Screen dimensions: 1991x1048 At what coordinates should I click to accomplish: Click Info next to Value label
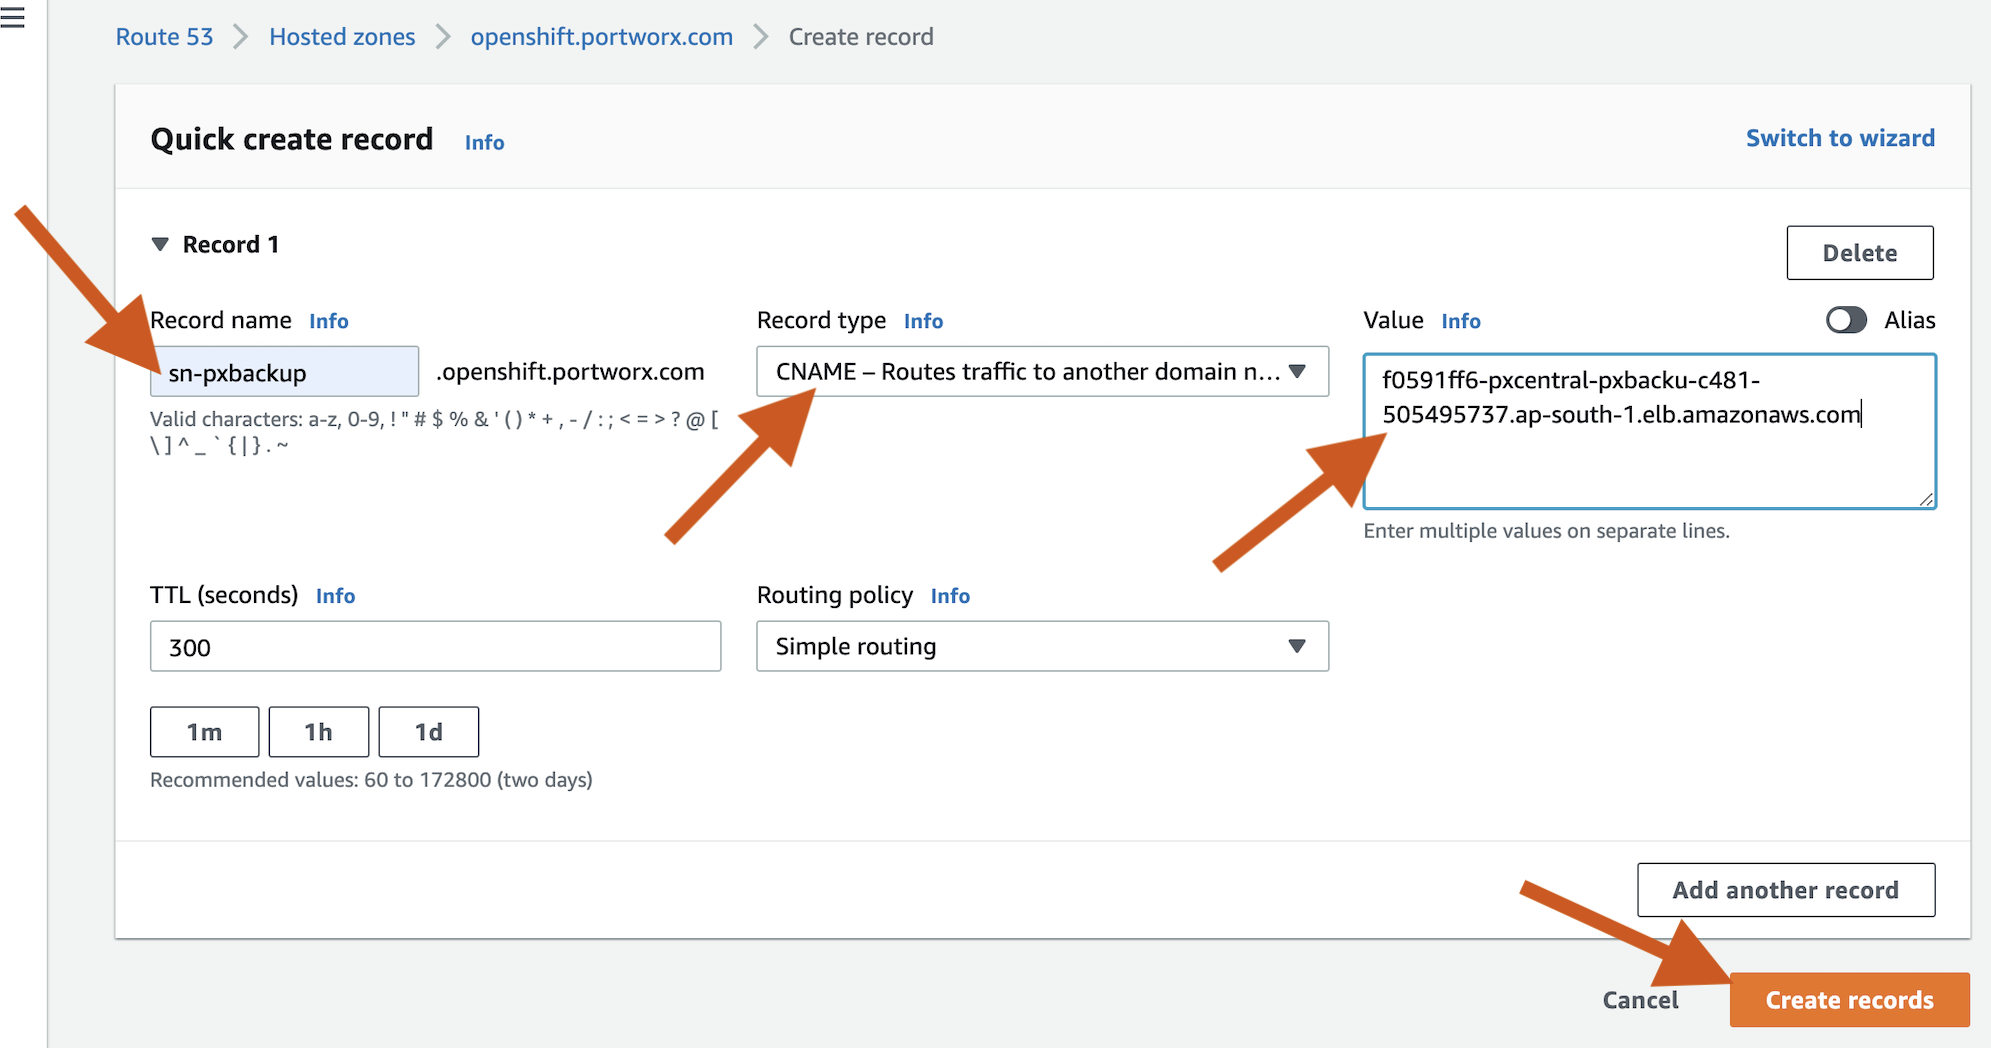coord(1460,321)
